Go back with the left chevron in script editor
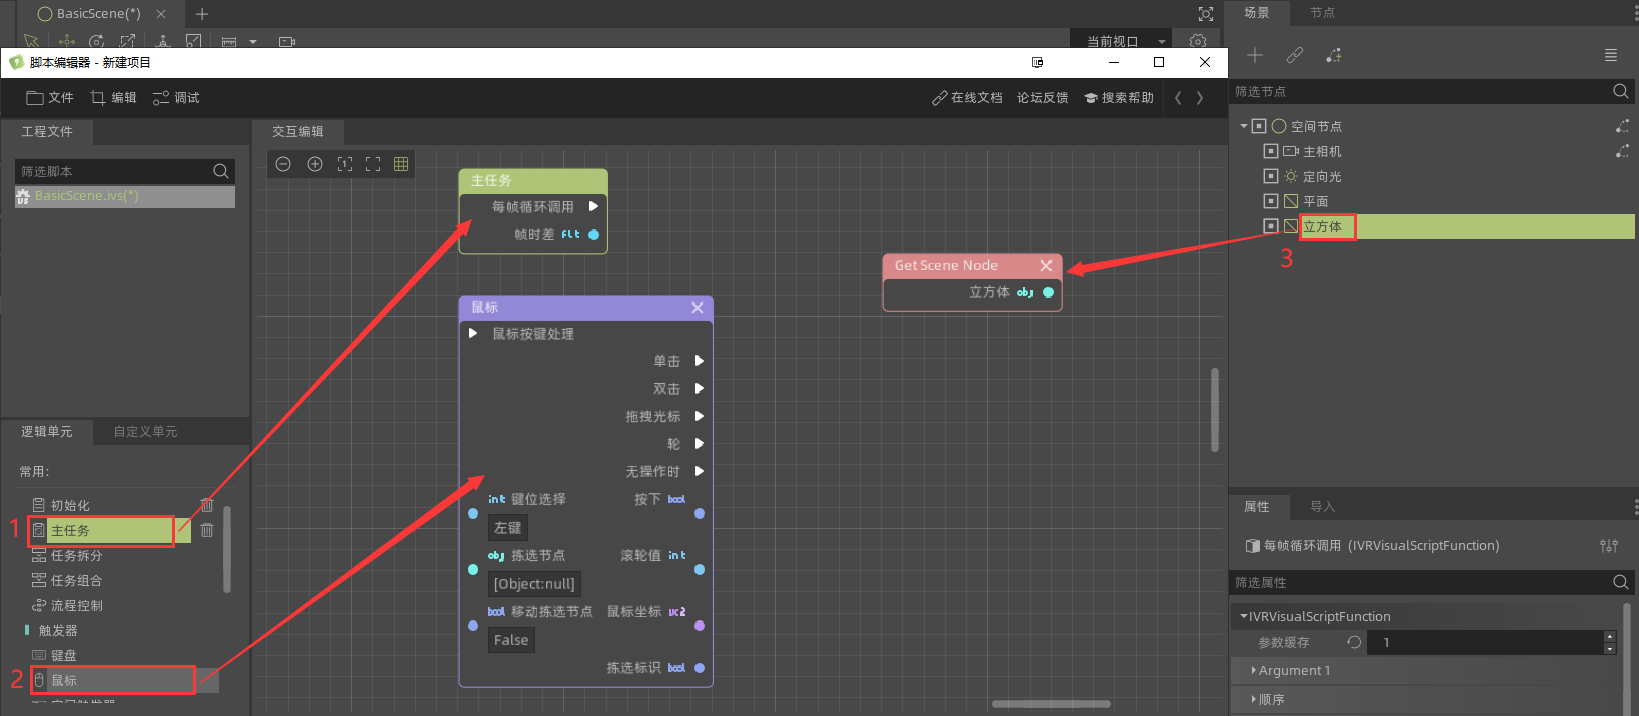The width and height of the screenshot is (1639, 716). (x=1178, y=98)
